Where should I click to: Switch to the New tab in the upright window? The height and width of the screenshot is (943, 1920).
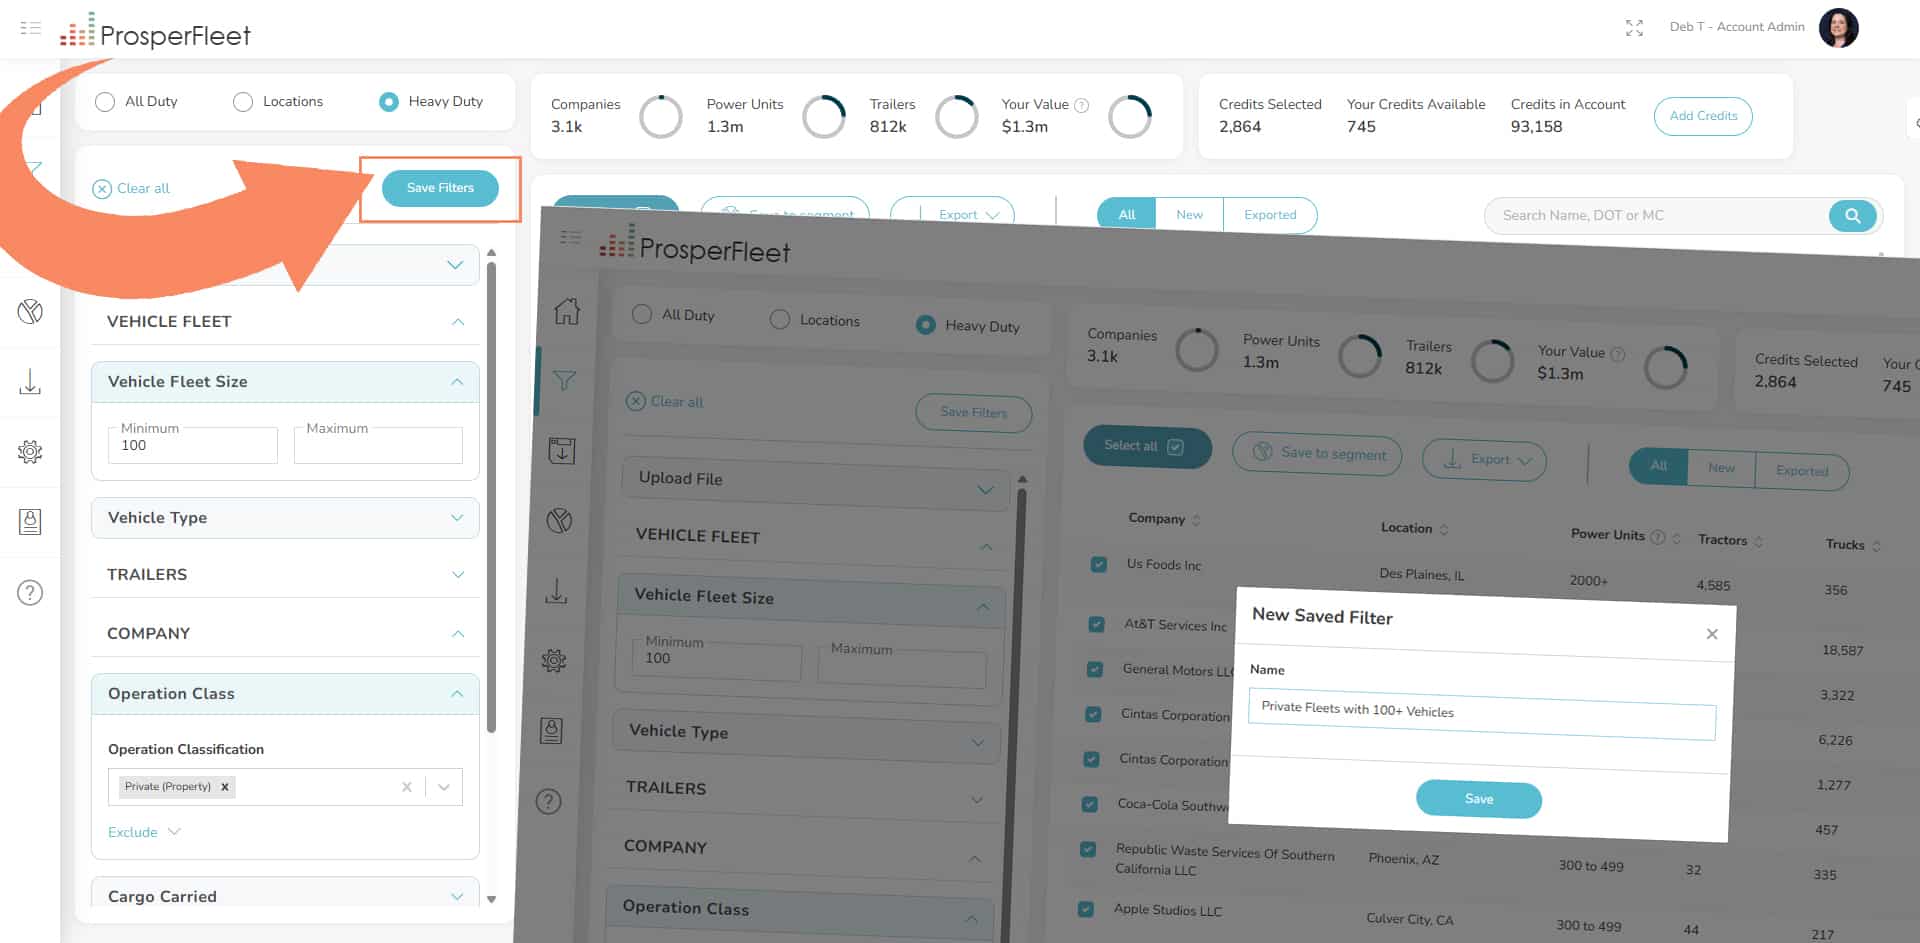point(1190,215)
